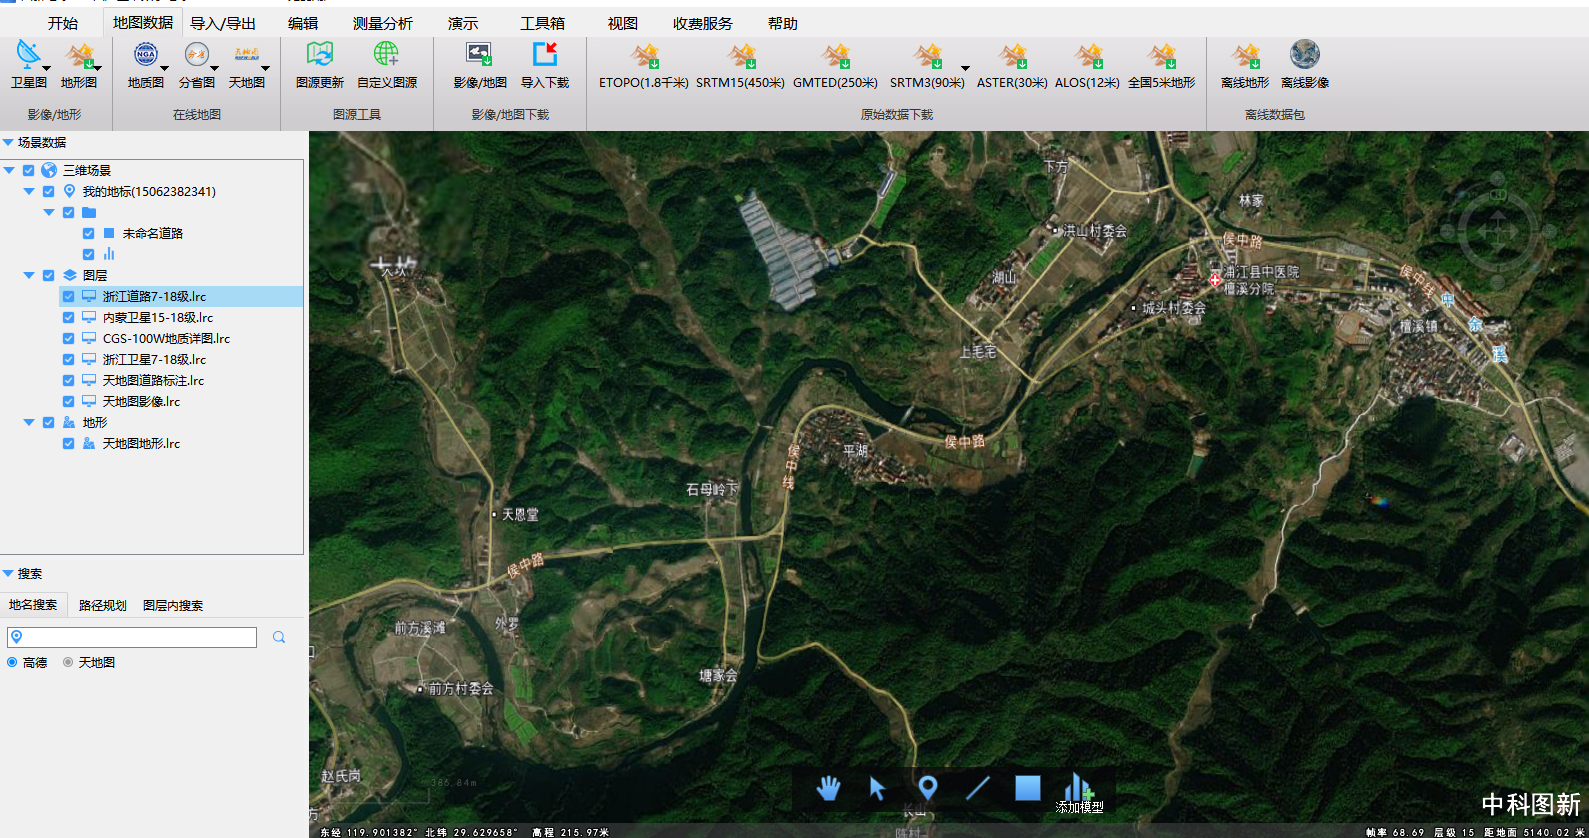Click 图源更新 map source update icon
This screenshot has width=1589, height=838.
320,55
